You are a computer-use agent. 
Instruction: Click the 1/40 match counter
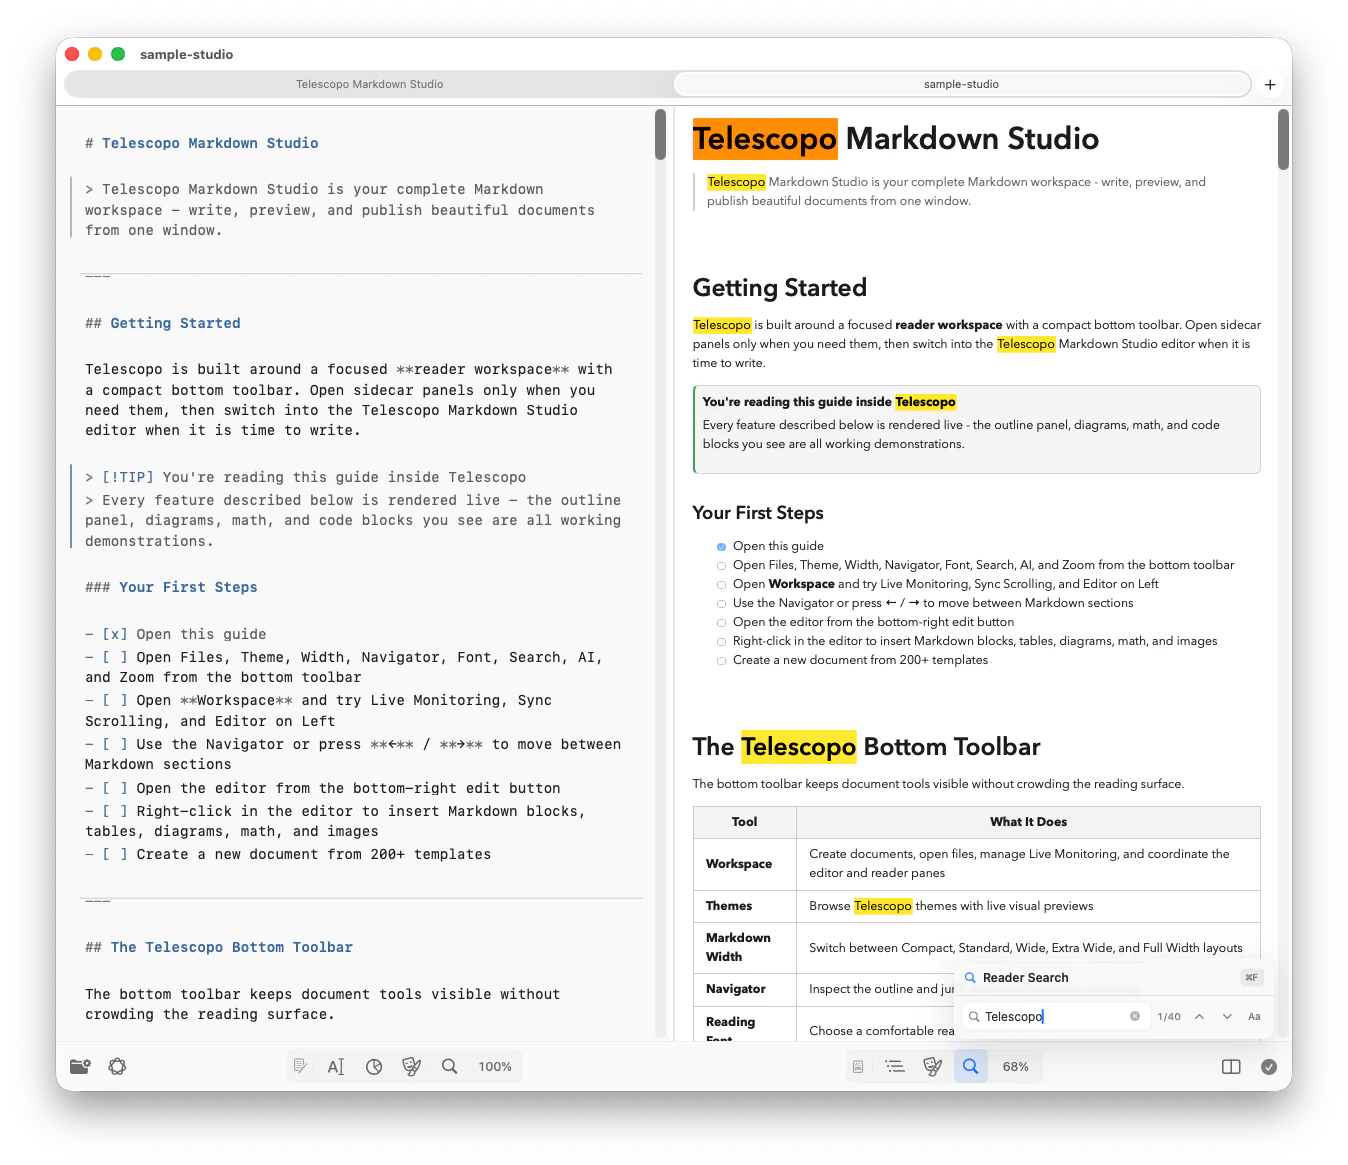click(x=1169, y=1016)
